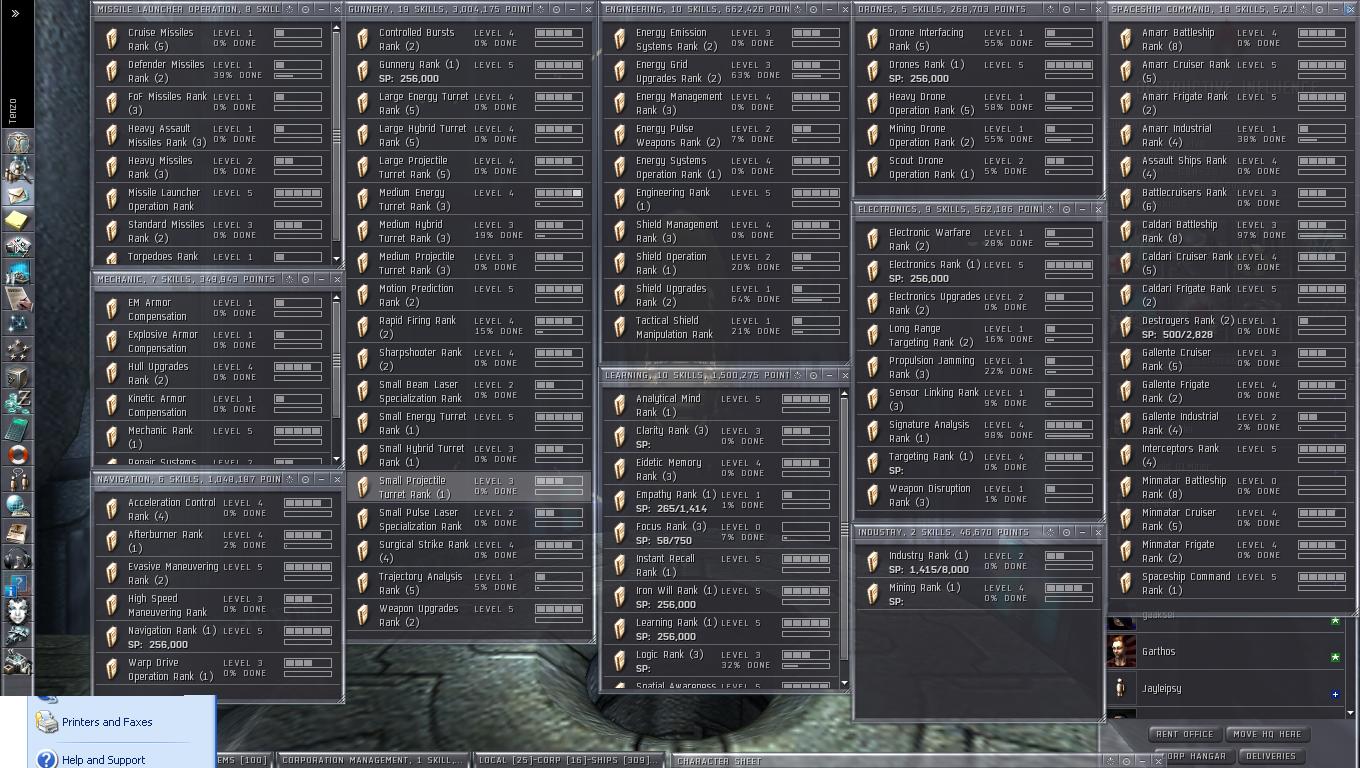Open the Character Sheet sidebar icon

click(x=17, y=143)
